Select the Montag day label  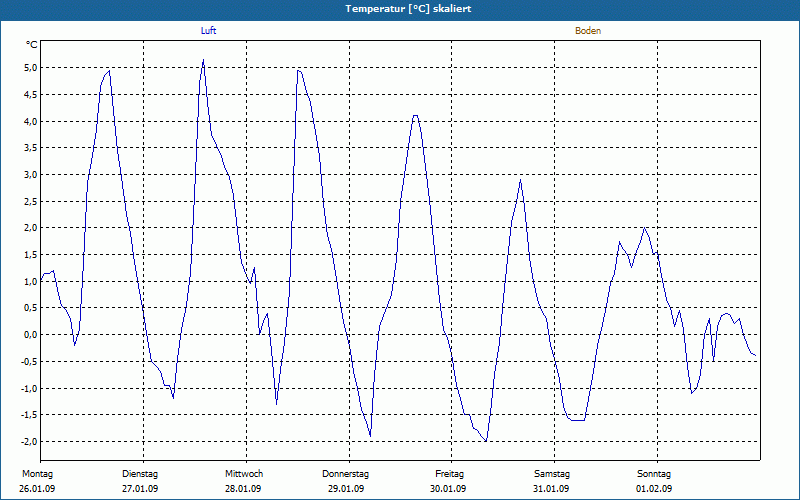pos(37,474)
